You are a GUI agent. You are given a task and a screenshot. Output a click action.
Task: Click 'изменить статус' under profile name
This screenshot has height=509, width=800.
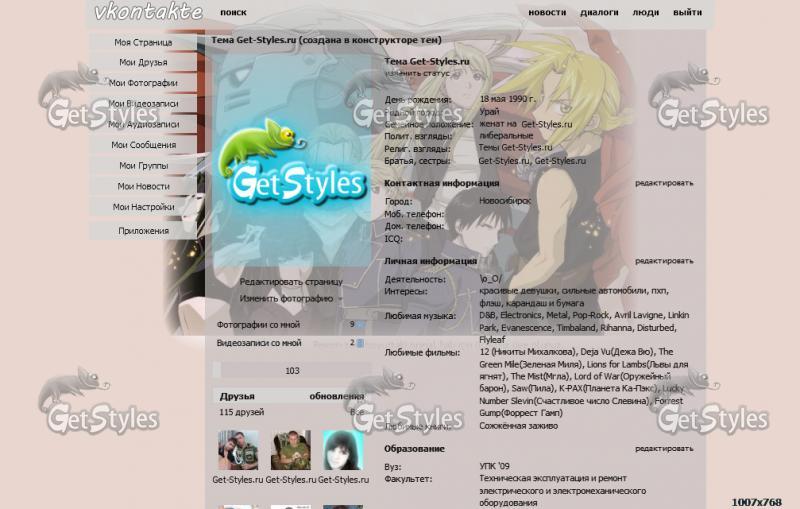pyautogui.click(x=418, y=73)
